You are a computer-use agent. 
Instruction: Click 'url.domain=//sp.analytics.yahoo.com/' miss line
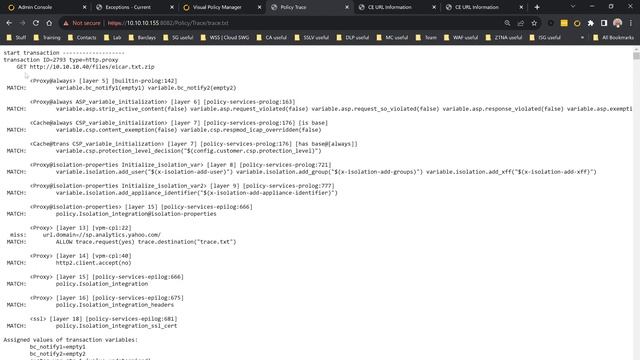[102, 235]
